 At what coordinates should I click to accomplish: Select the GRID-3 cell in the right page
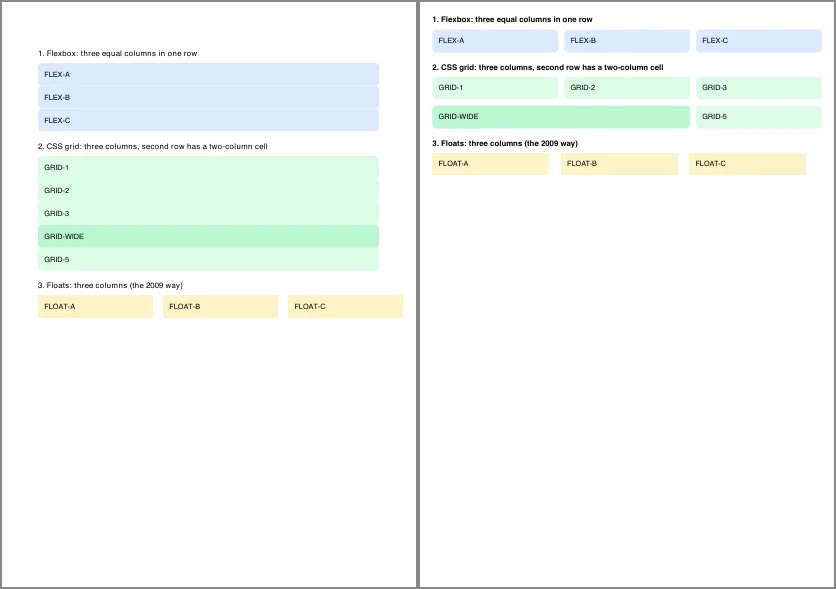758,88
